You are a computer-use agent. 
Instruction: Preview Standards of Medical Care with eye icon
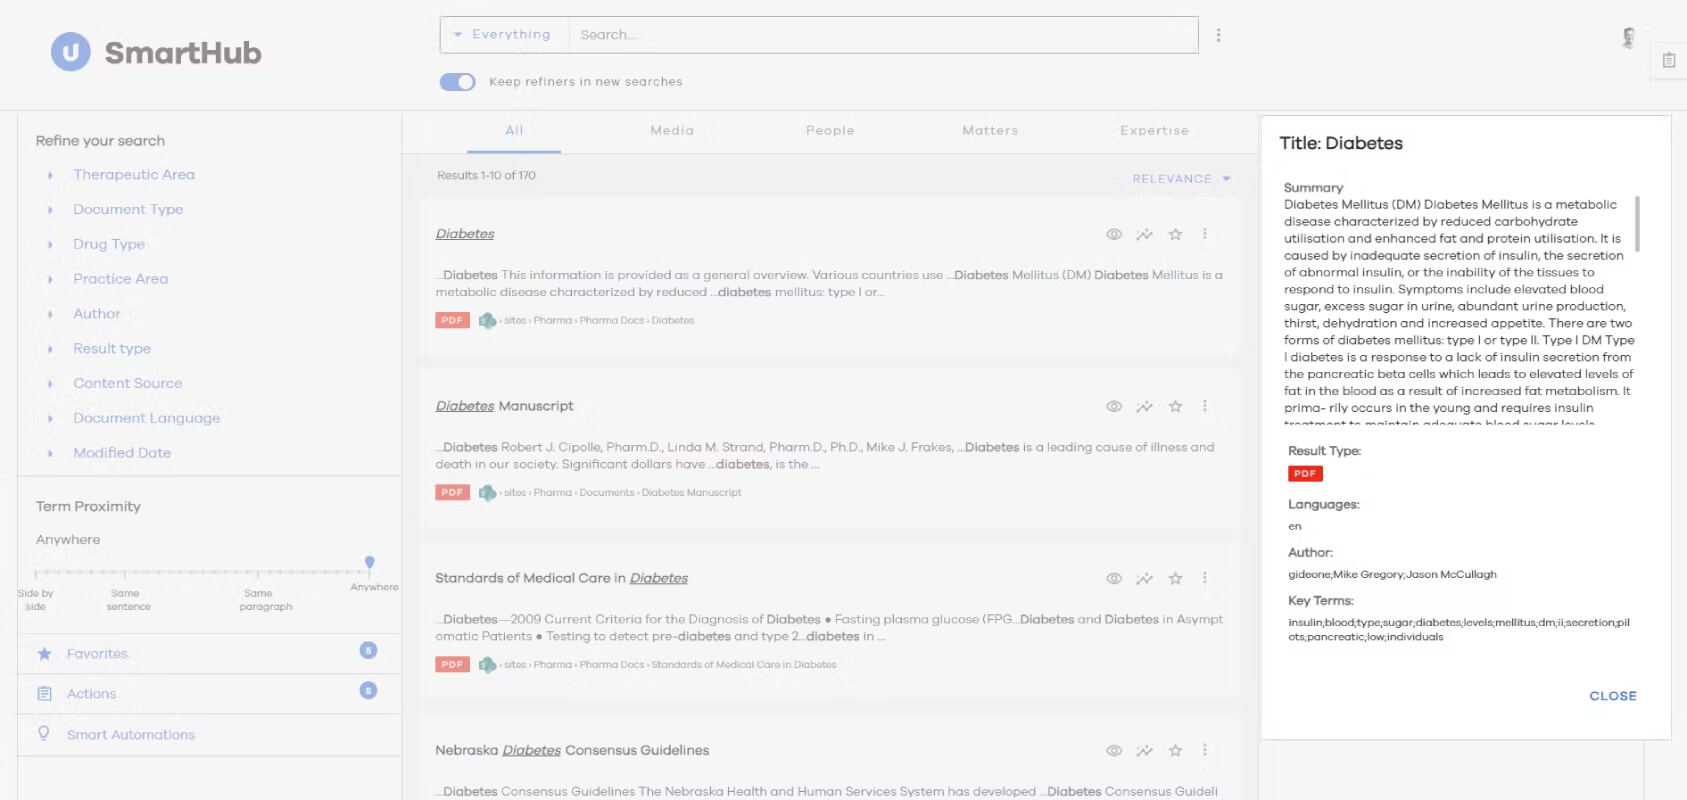click(1114, 578)
